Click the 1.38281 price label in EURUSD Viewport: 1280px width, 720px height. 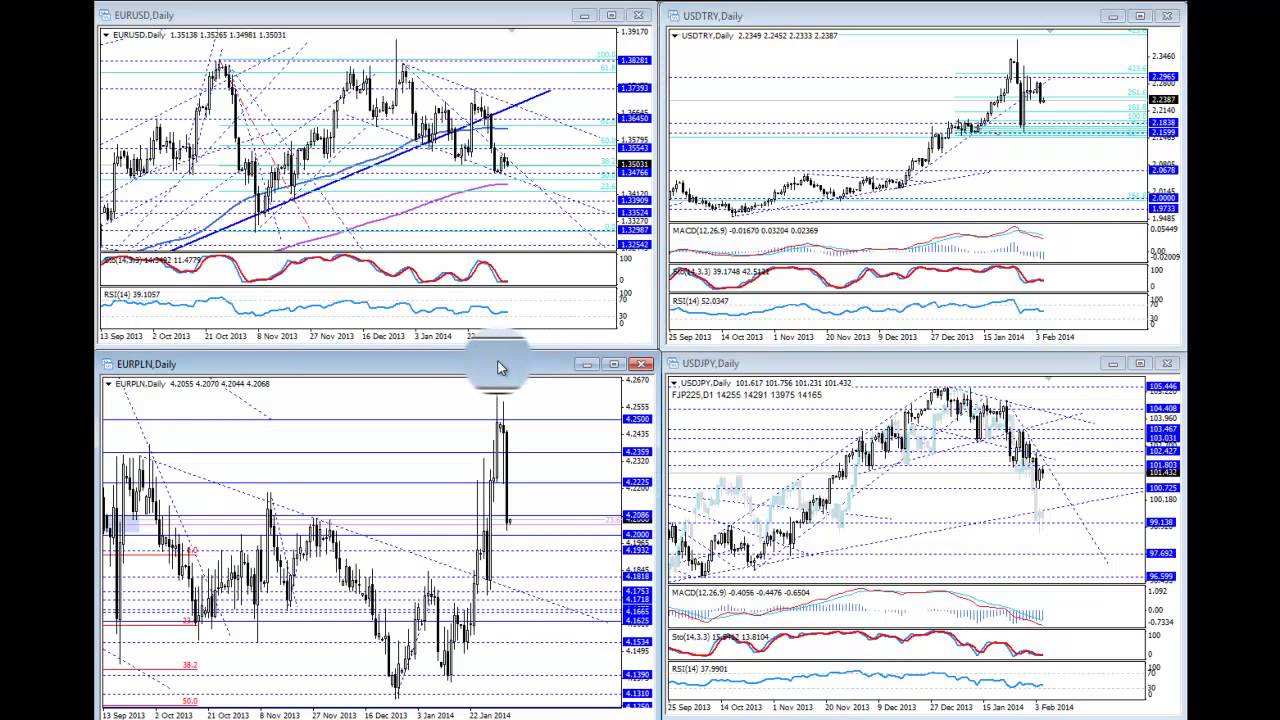(x=635, y=60)
